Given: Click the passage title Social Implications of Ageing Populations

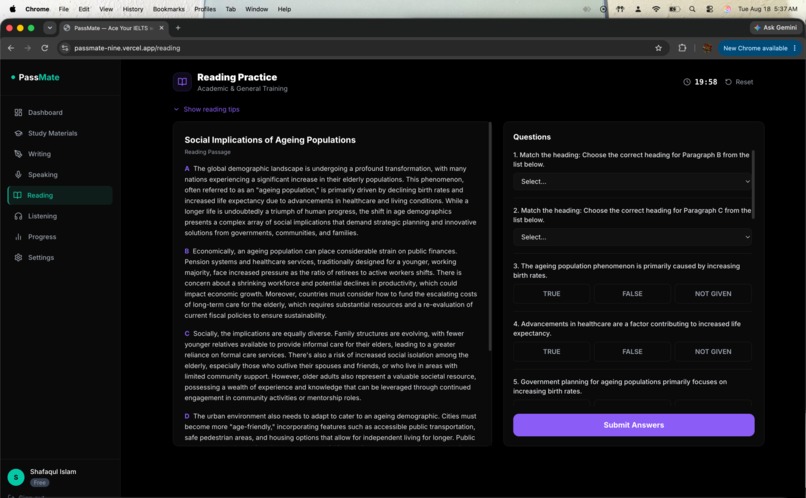Looking at the screenshot, I should click(270, 140).
